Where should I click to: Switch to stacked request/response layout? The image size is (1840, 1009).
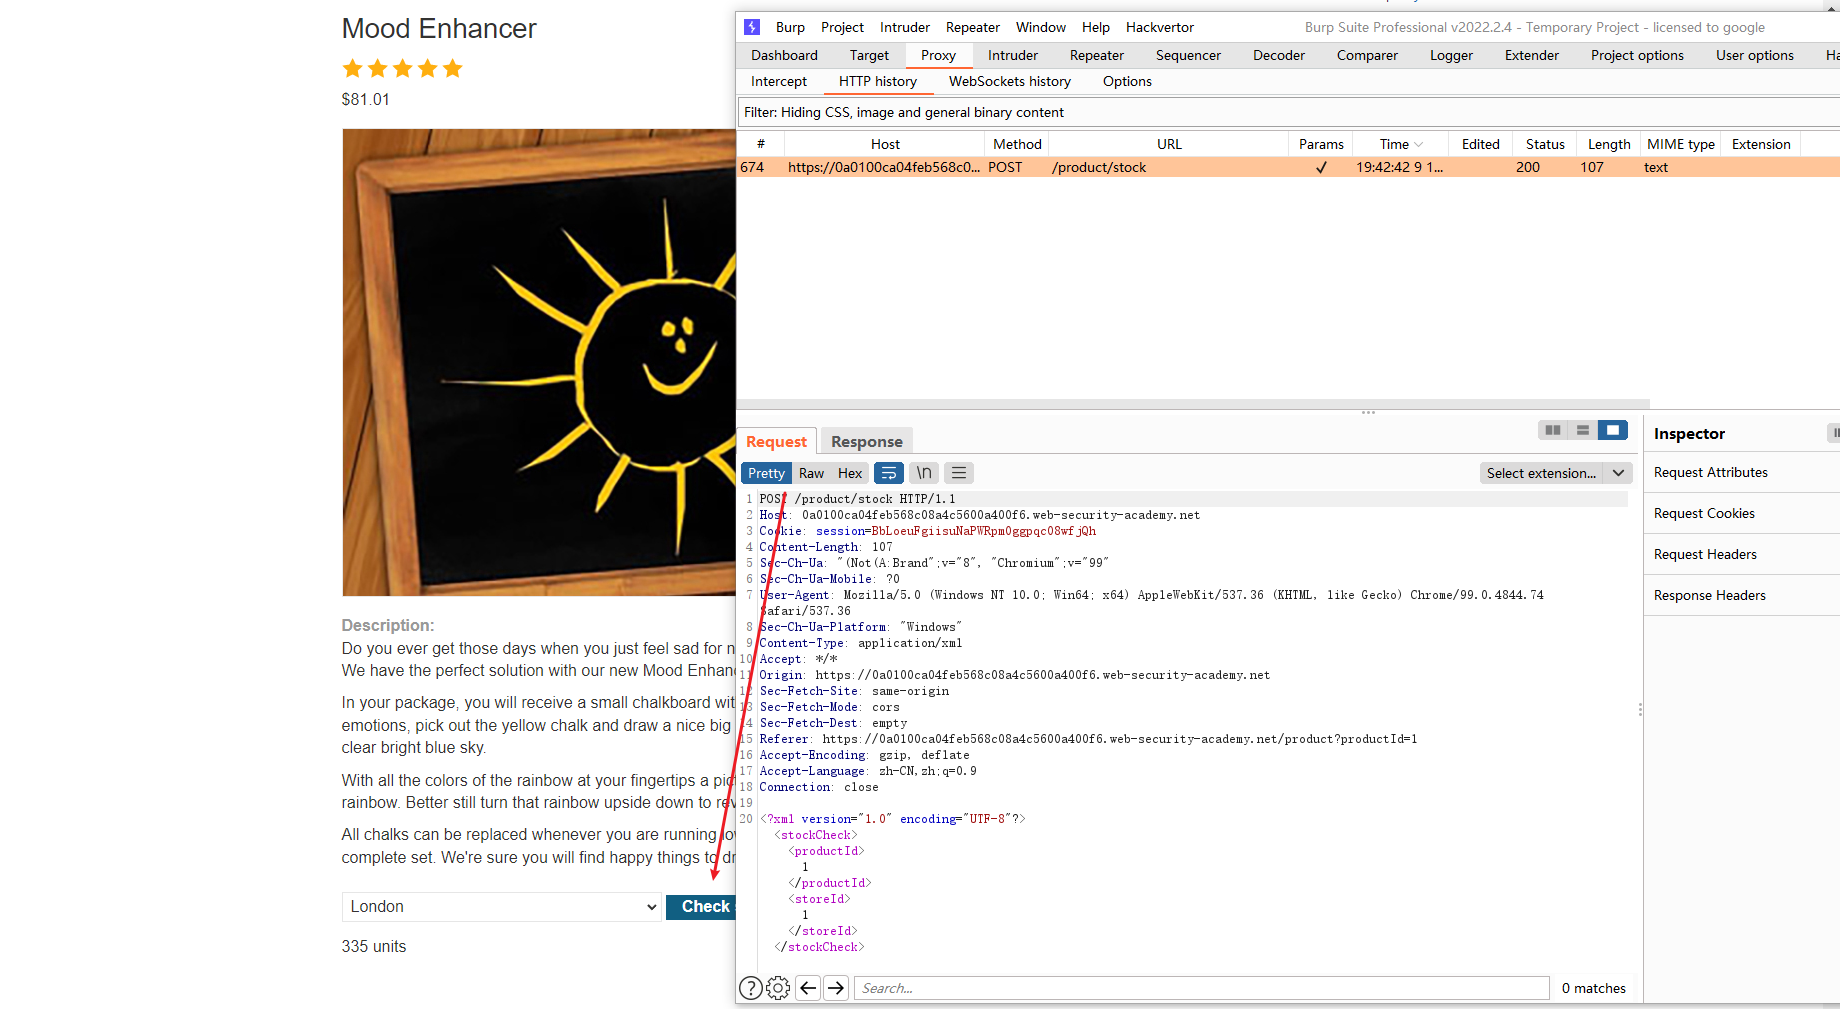click(1583, 430)
